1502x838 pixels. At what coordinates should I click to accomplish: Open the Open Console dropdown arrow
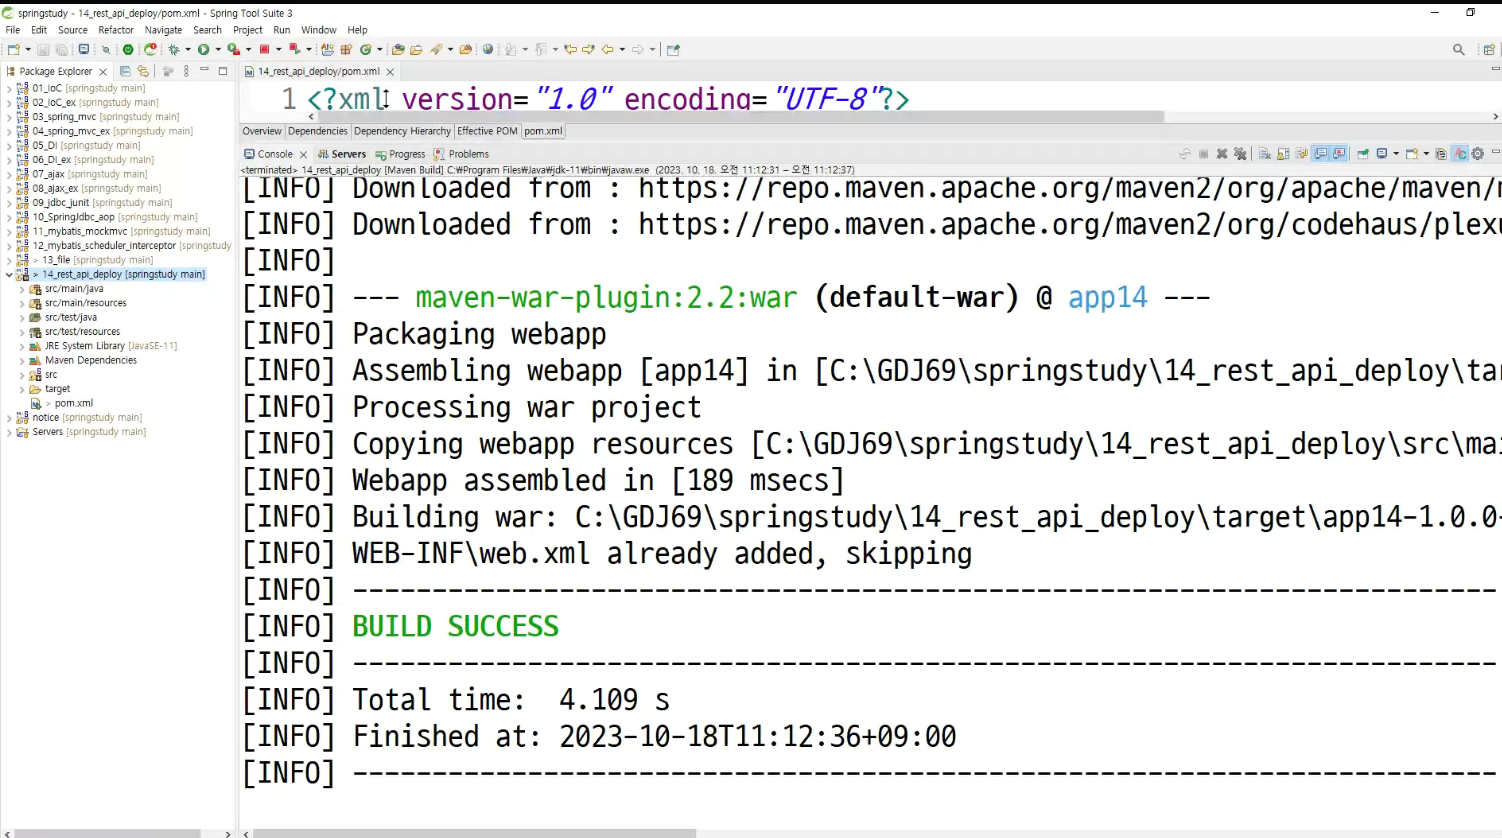point(1426,154)
